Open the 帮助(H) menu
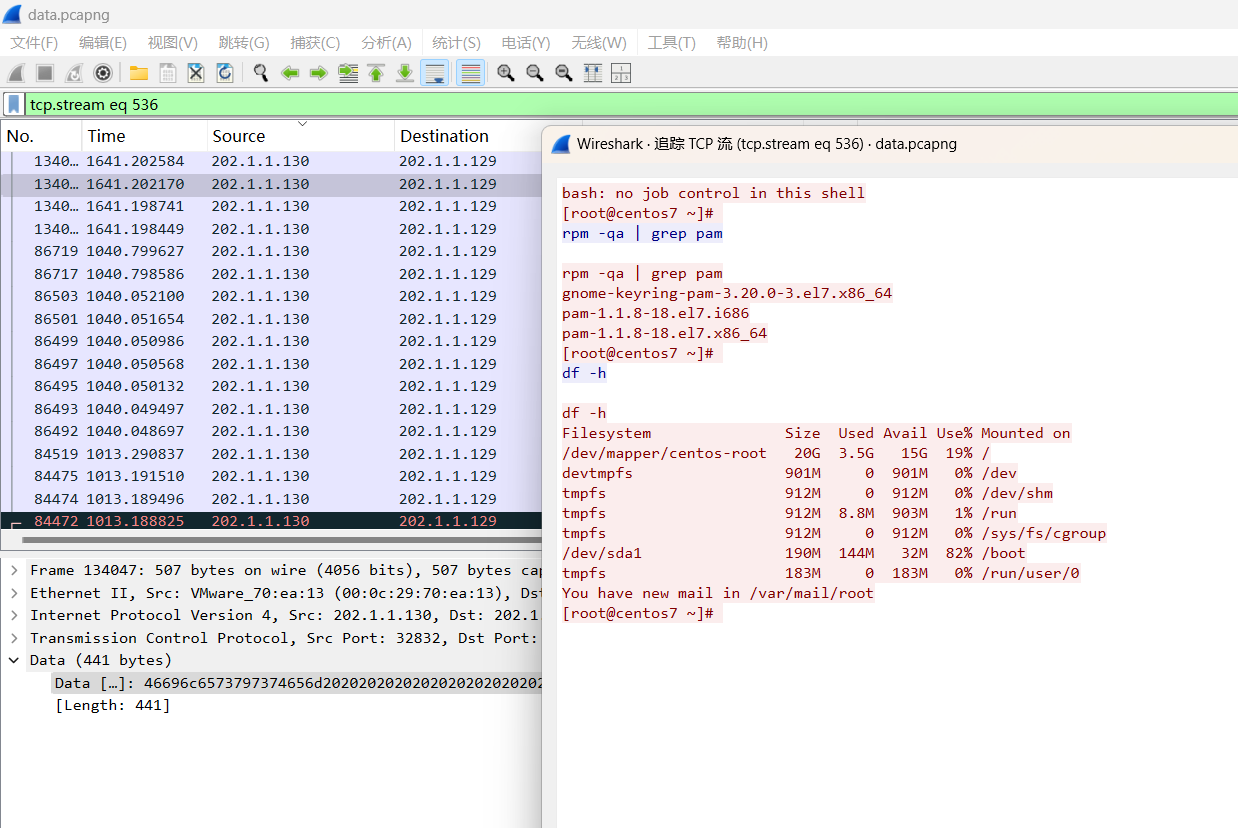This screenshot has width=1238, height=828. tap(742, 43)
